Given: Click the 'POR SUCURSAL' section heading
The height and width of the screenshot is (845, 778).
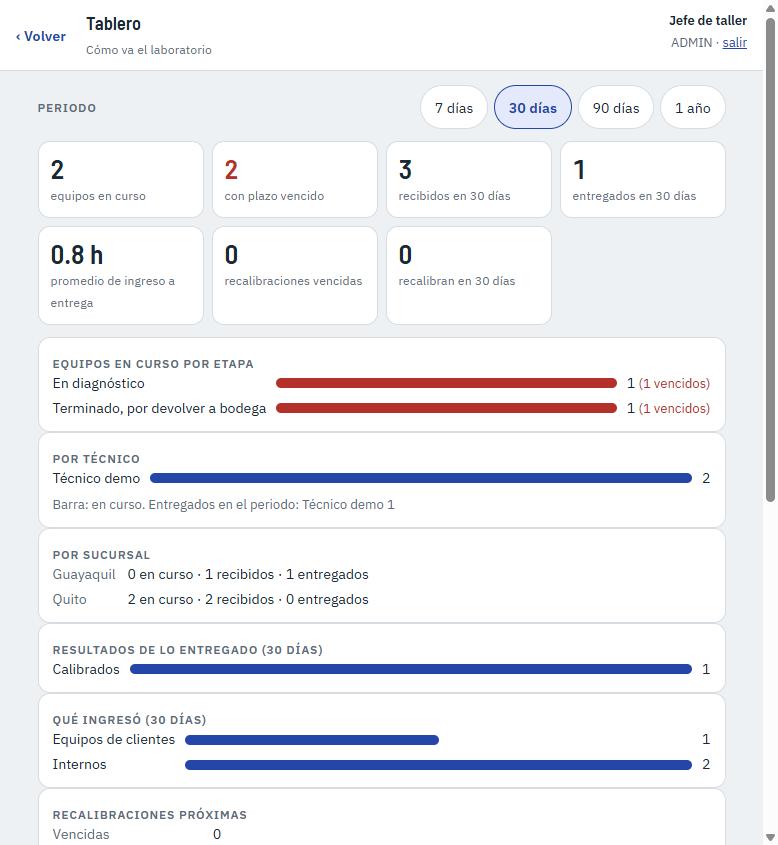Looking at the screenshot, I should pyautogui.click(x=101, y=555).
